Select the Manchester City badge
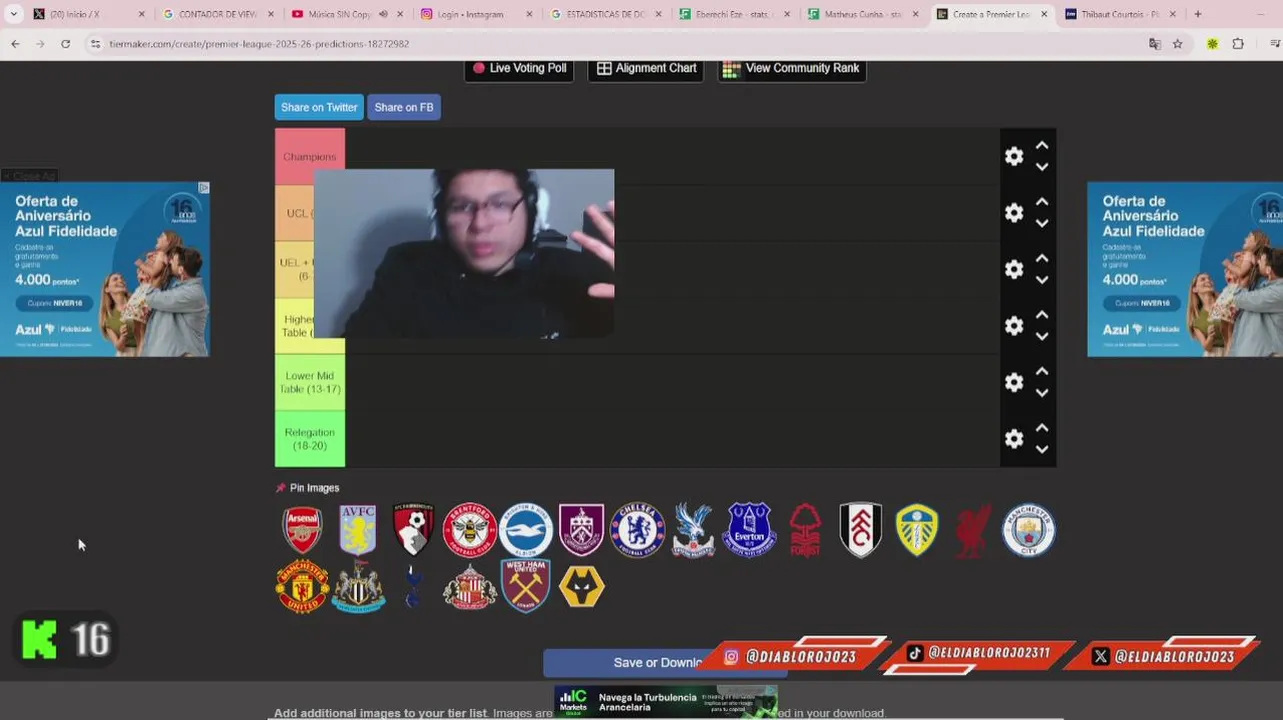Image resolution: width=1283 pixels, height=720 pixels. click(x=1029, y=530)
